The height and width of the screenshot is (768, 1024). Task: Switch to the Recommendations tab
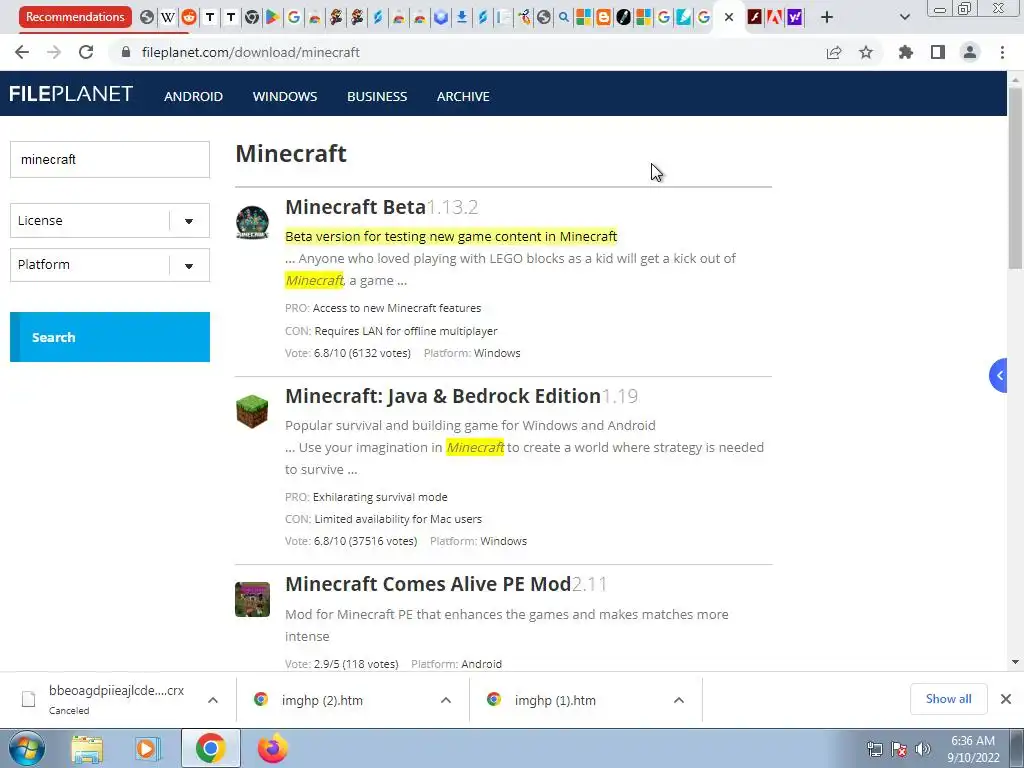[x=75, y=17]
